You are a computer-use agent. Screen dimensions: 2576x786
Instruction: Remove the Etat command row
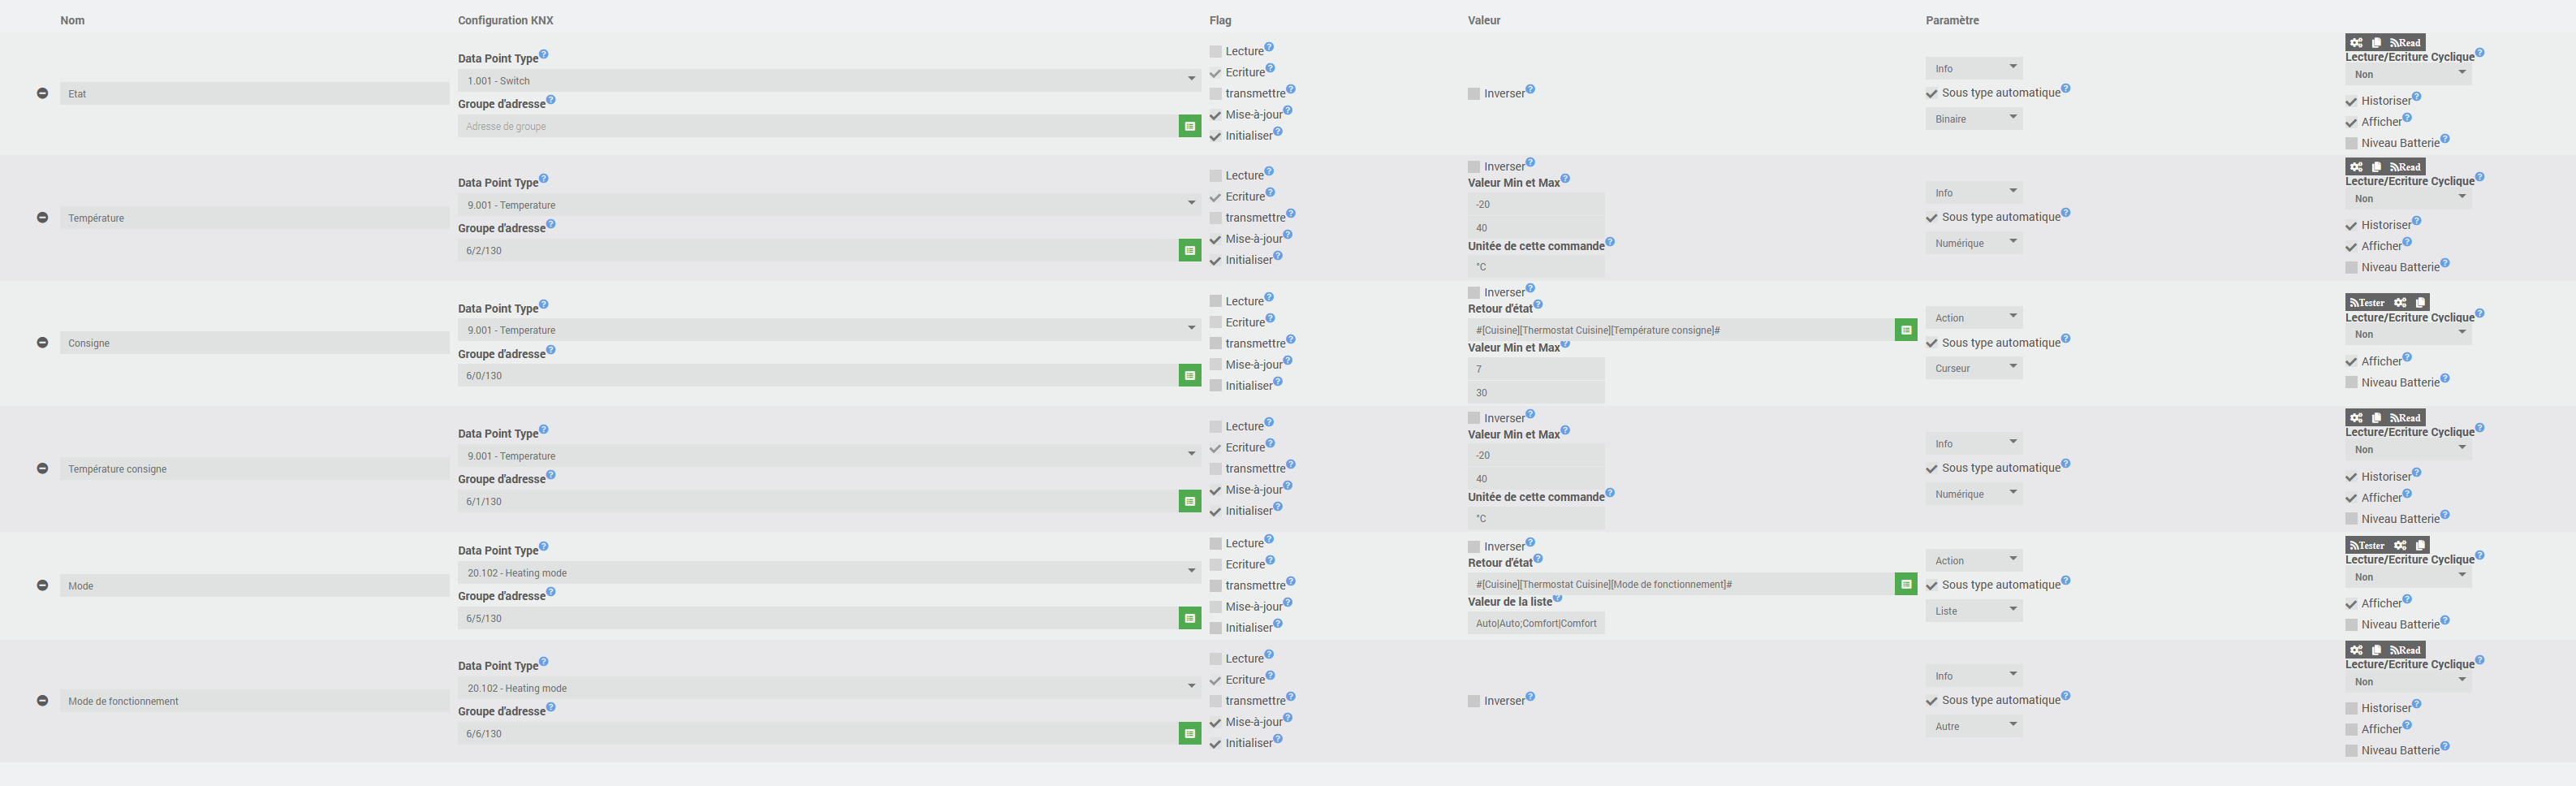42,93
